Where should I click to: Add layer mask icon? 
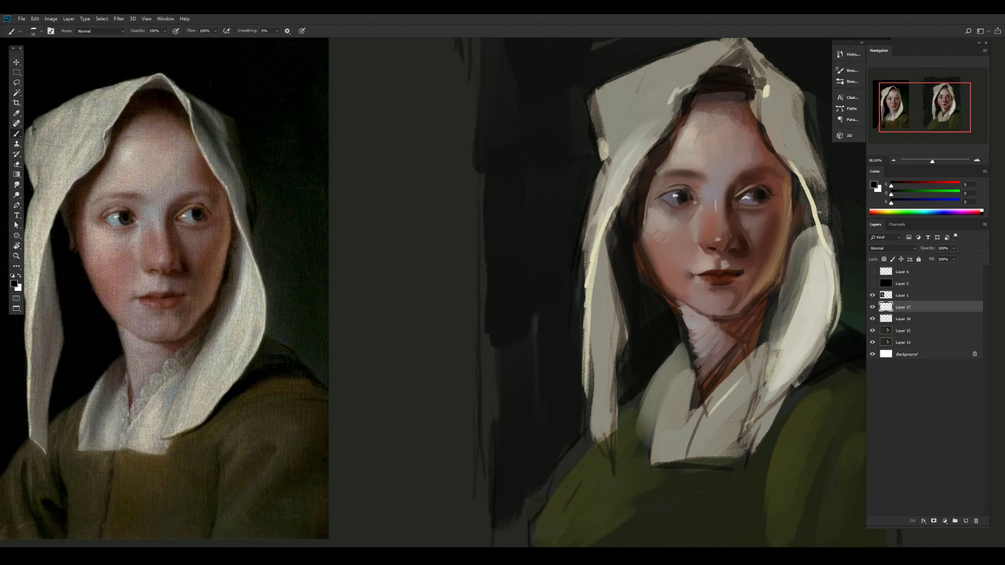point(934,521)
